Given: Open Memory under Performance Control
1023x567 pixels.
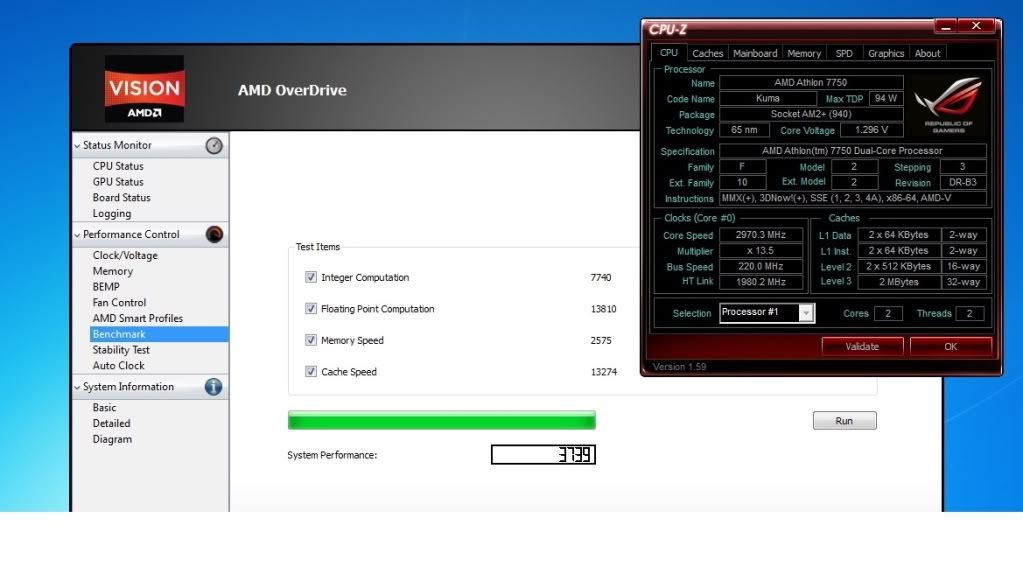Looking at the screenshot, I should 113,271.
